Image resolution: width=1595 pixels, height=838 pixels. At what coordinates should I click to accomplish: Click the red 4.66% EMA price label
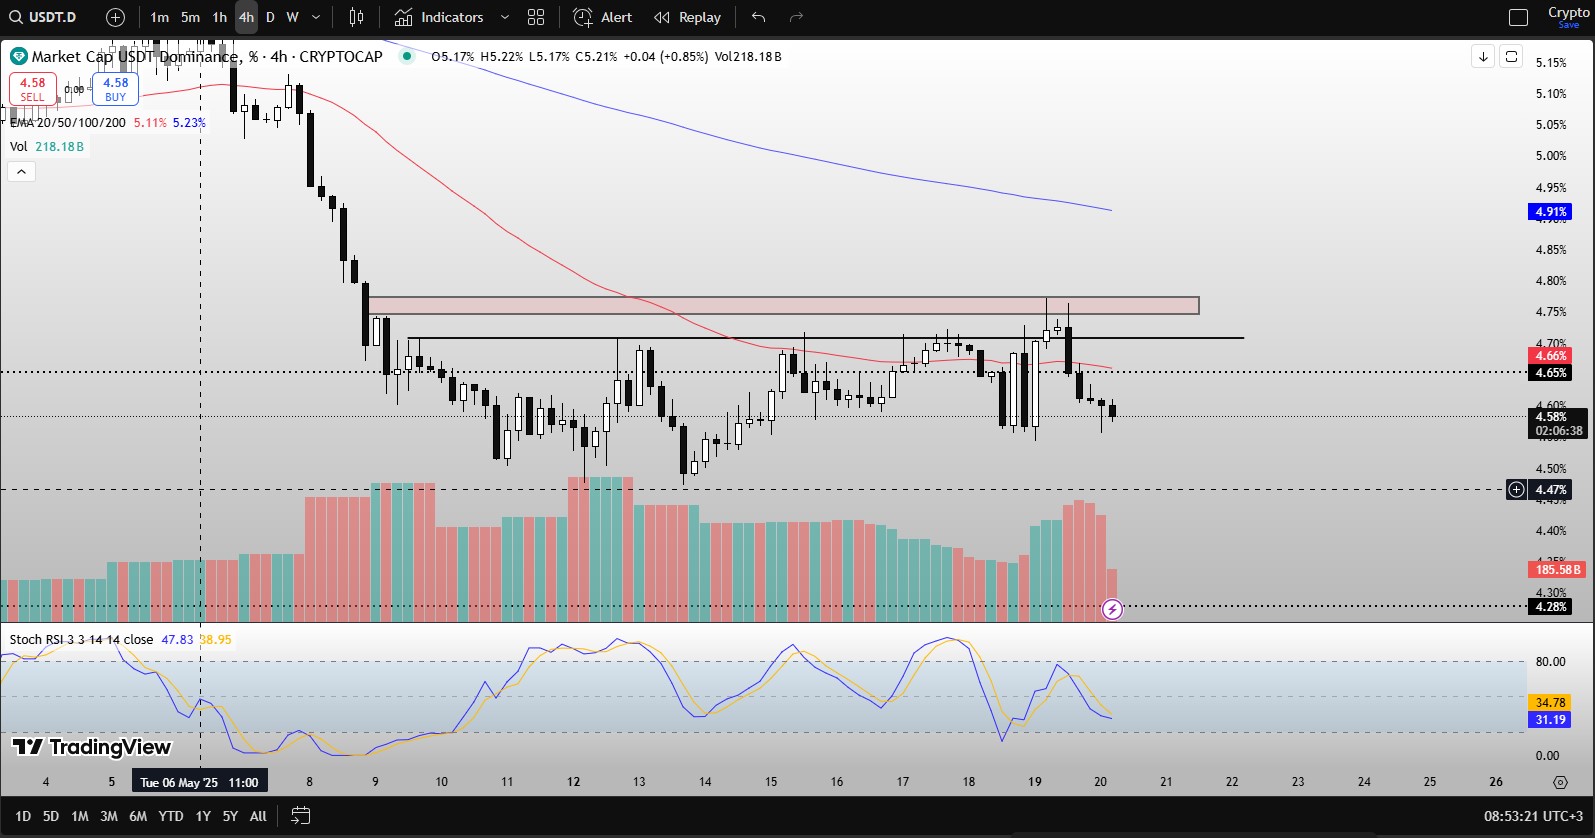coord(1550,356)
